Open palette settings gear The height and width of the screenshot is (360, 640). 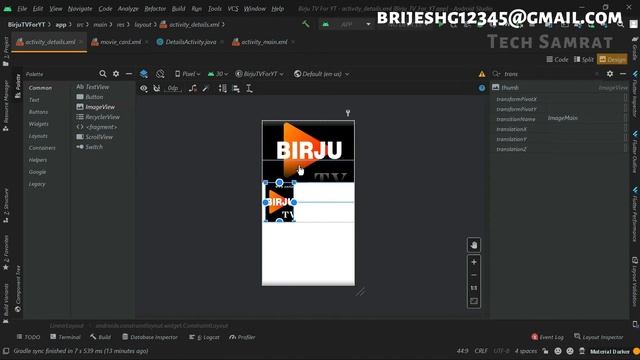(116, 74)
